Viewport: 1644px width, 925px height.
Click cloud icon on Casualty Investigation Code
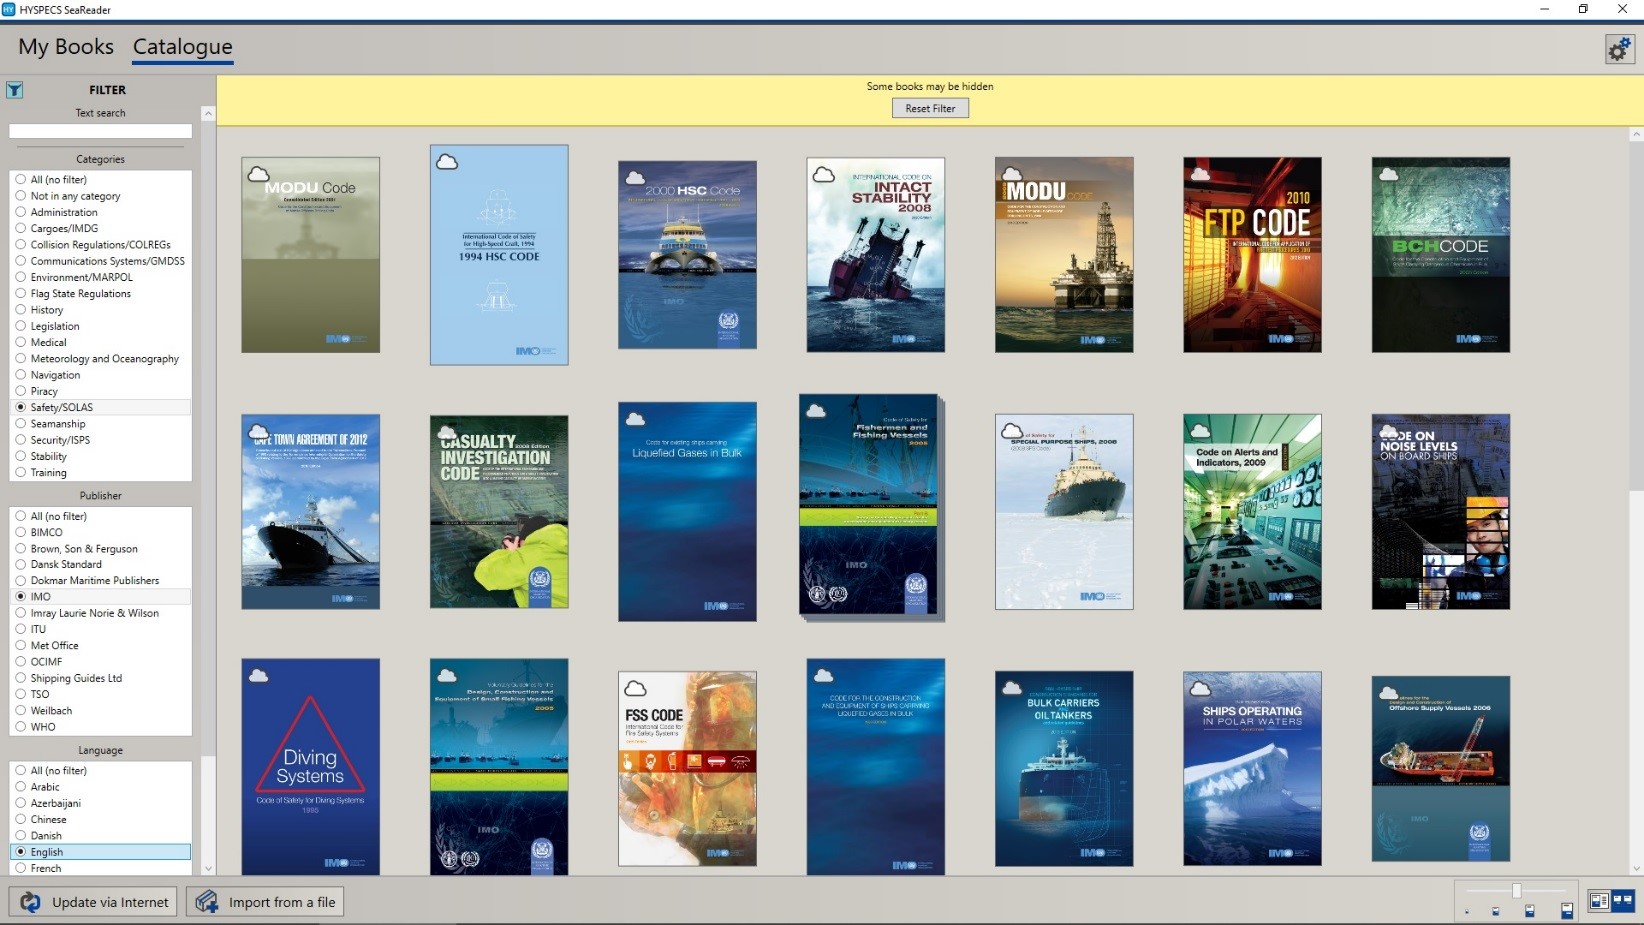click(447, 432)
